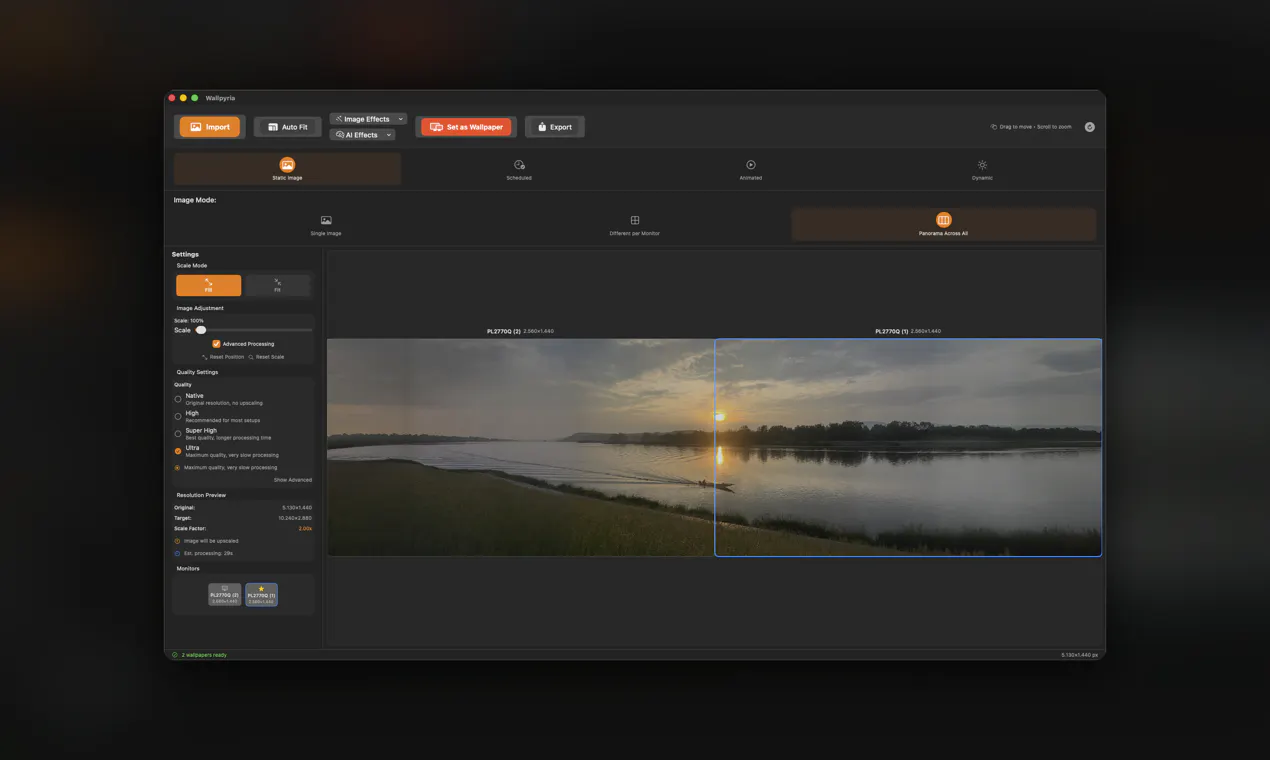Choose the Fit scale mode
Viewport: 1270px width, 760px height.
[277, 285]
